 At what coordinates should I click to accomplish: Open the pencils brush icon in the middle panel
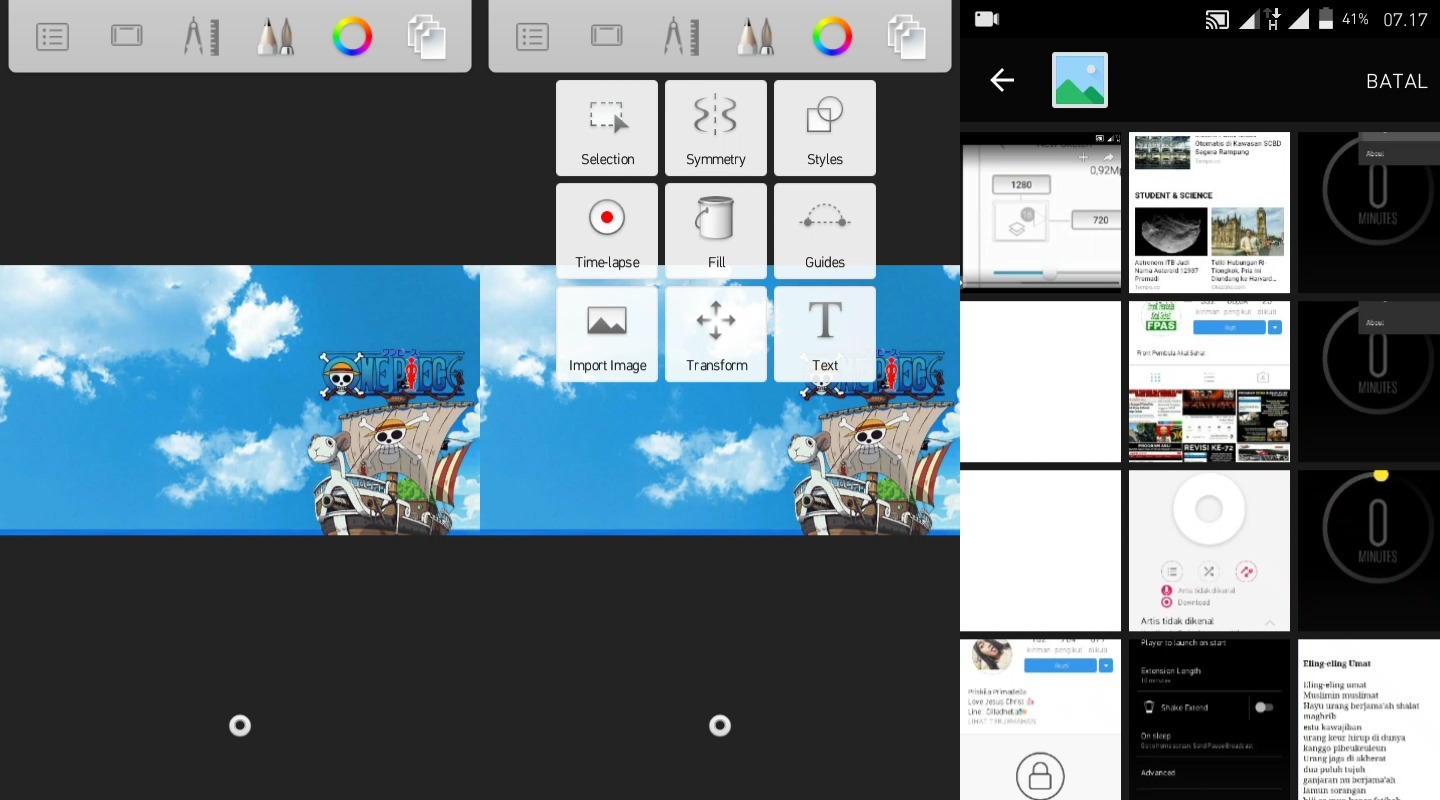(755, 37)
